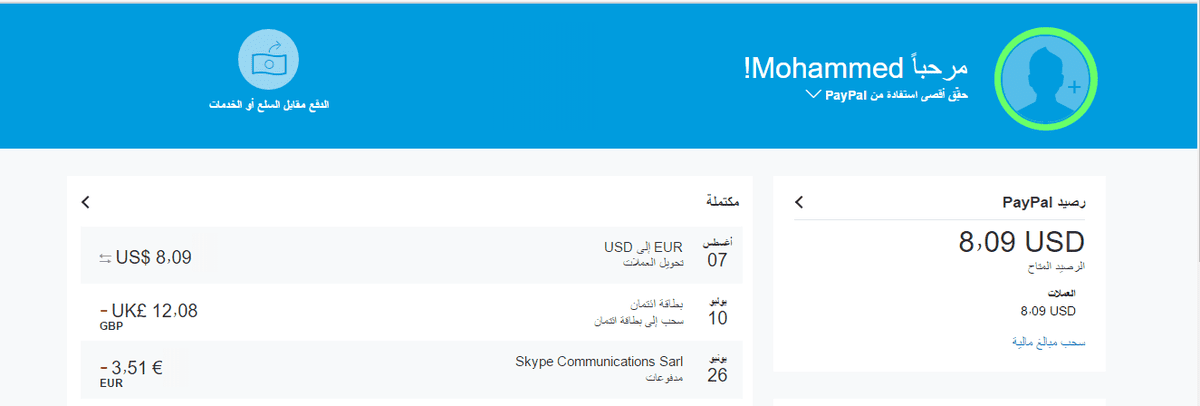Click the "رصيد PayPal" balance heading
The height and width of the screenshot is (406, 1200).
[1044, 203]
